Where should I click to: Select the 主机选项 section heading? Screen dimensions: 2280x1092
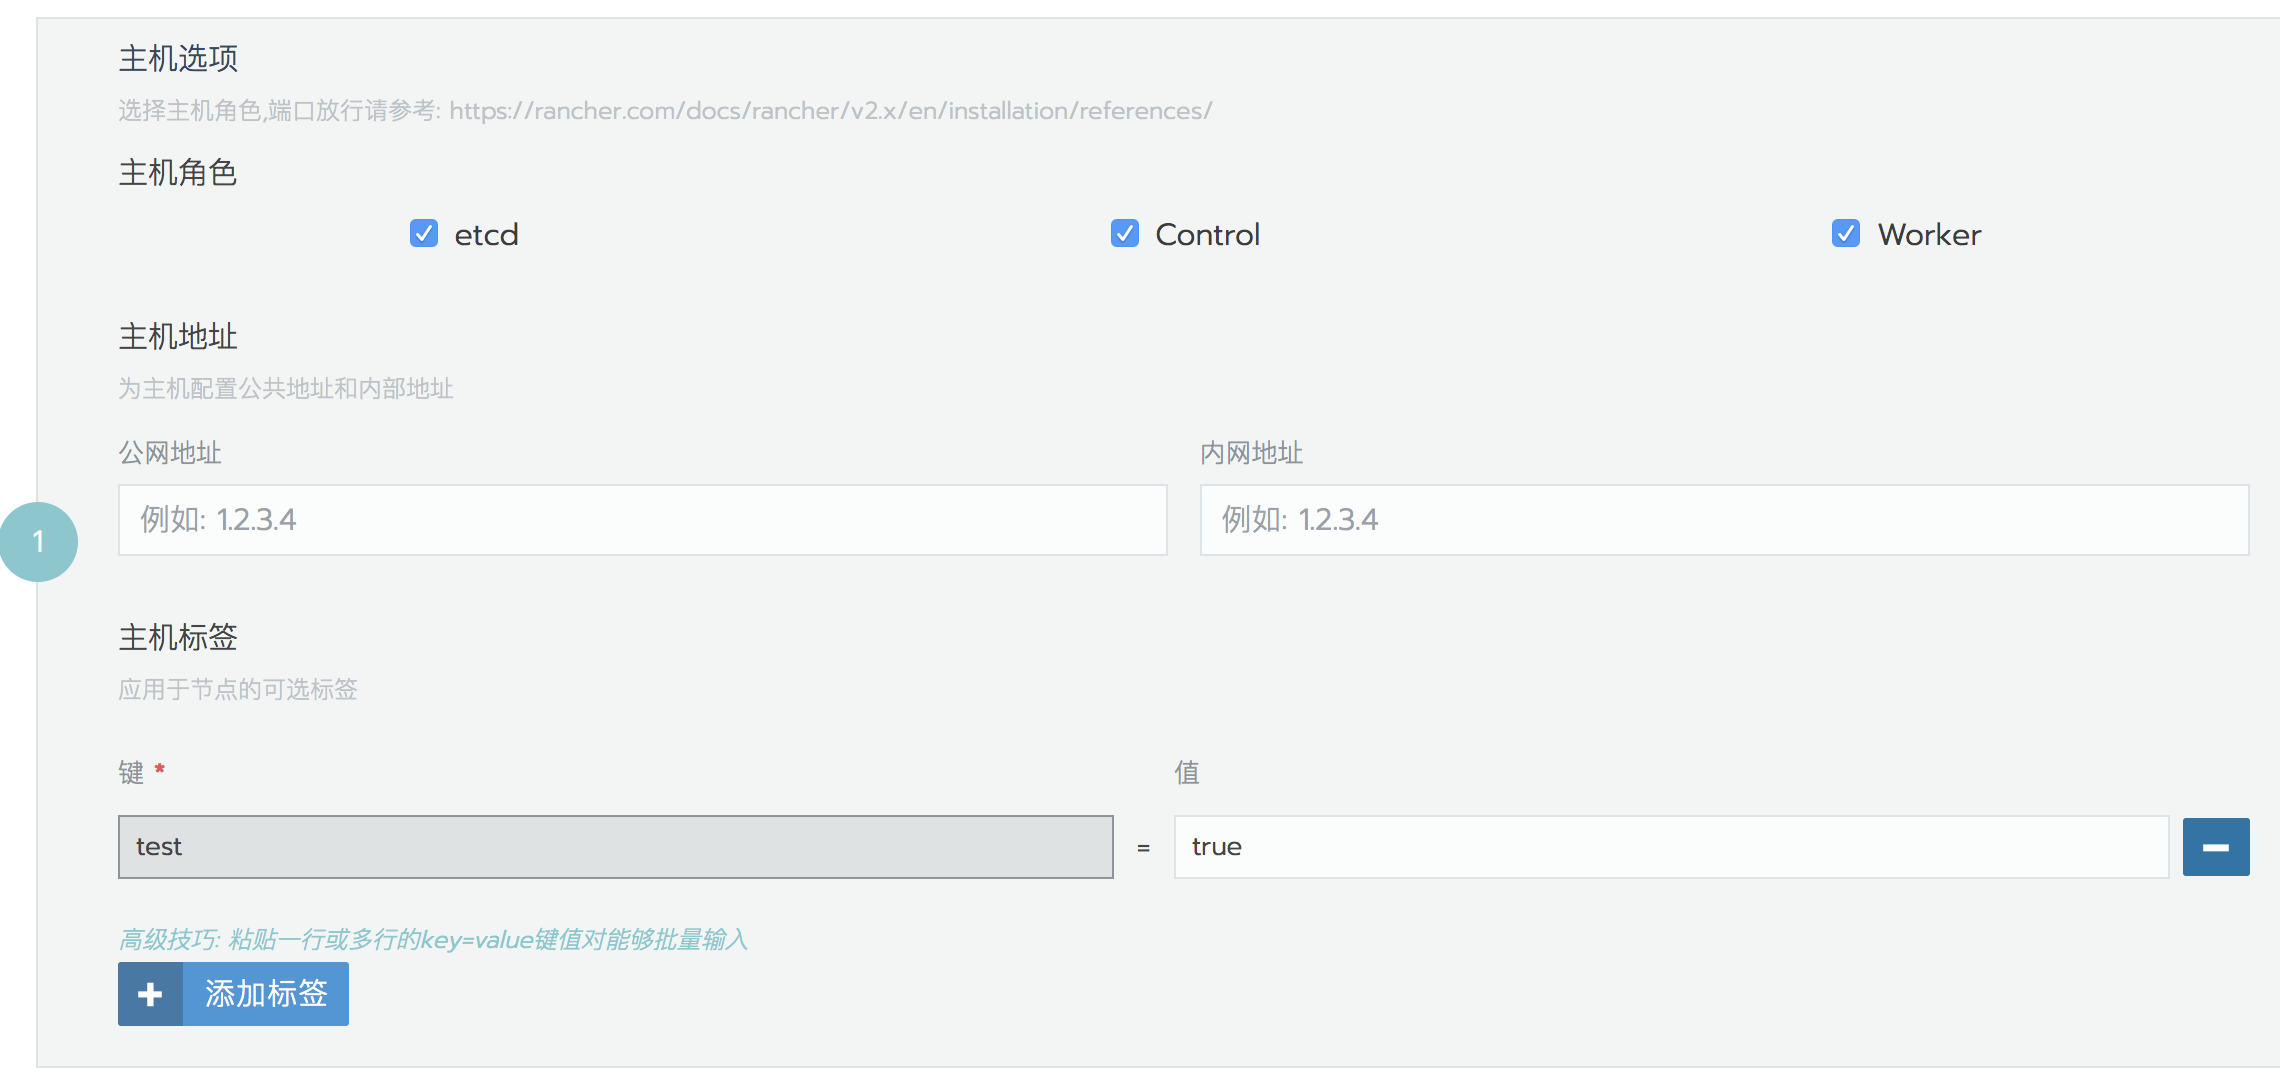click(x=178, y=59)
